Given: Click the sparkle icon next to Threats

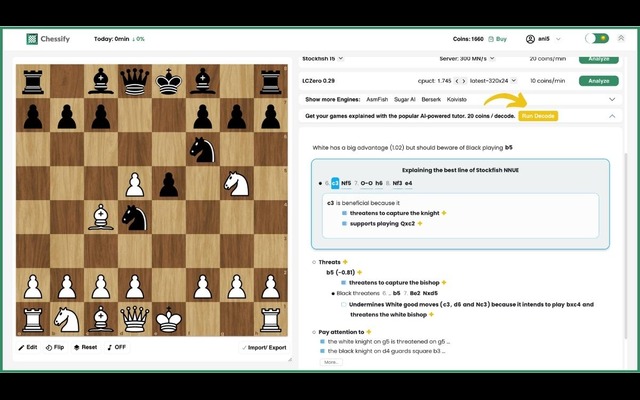Looking at the screenshot, I should (x=345, y=262).
